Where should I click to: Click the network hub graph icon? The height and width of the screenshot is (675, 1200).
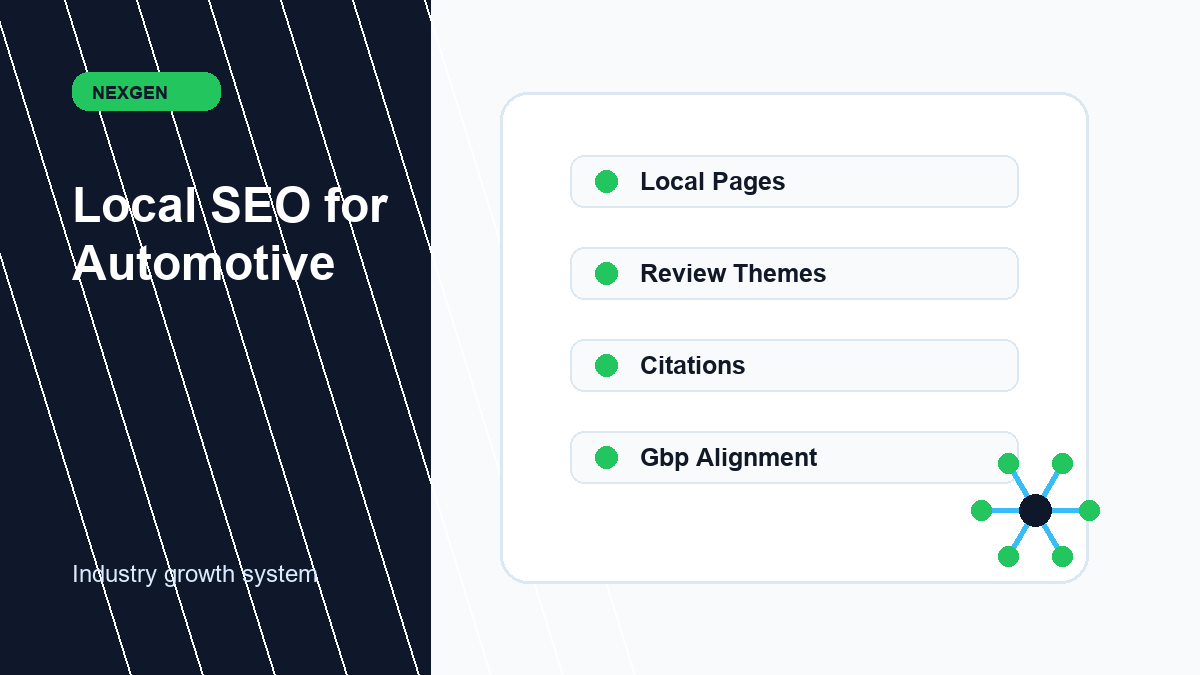click(x=1035, y=510)
